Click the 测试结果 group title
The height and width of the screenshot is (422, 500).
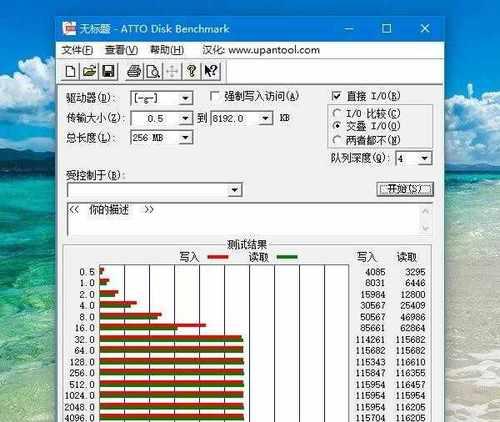coord(247,245)
